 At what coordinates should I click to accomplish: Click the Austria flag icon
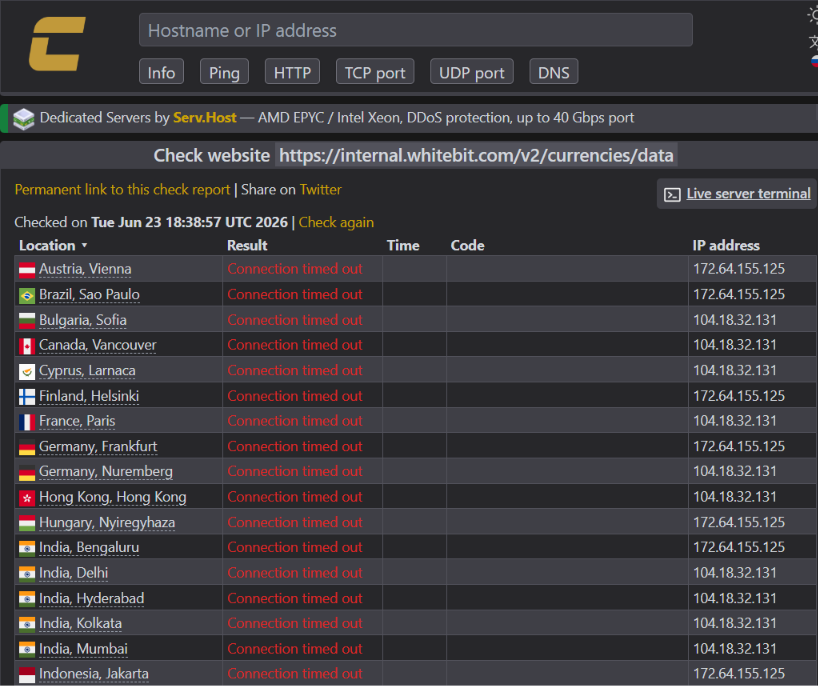pos(27,270)
